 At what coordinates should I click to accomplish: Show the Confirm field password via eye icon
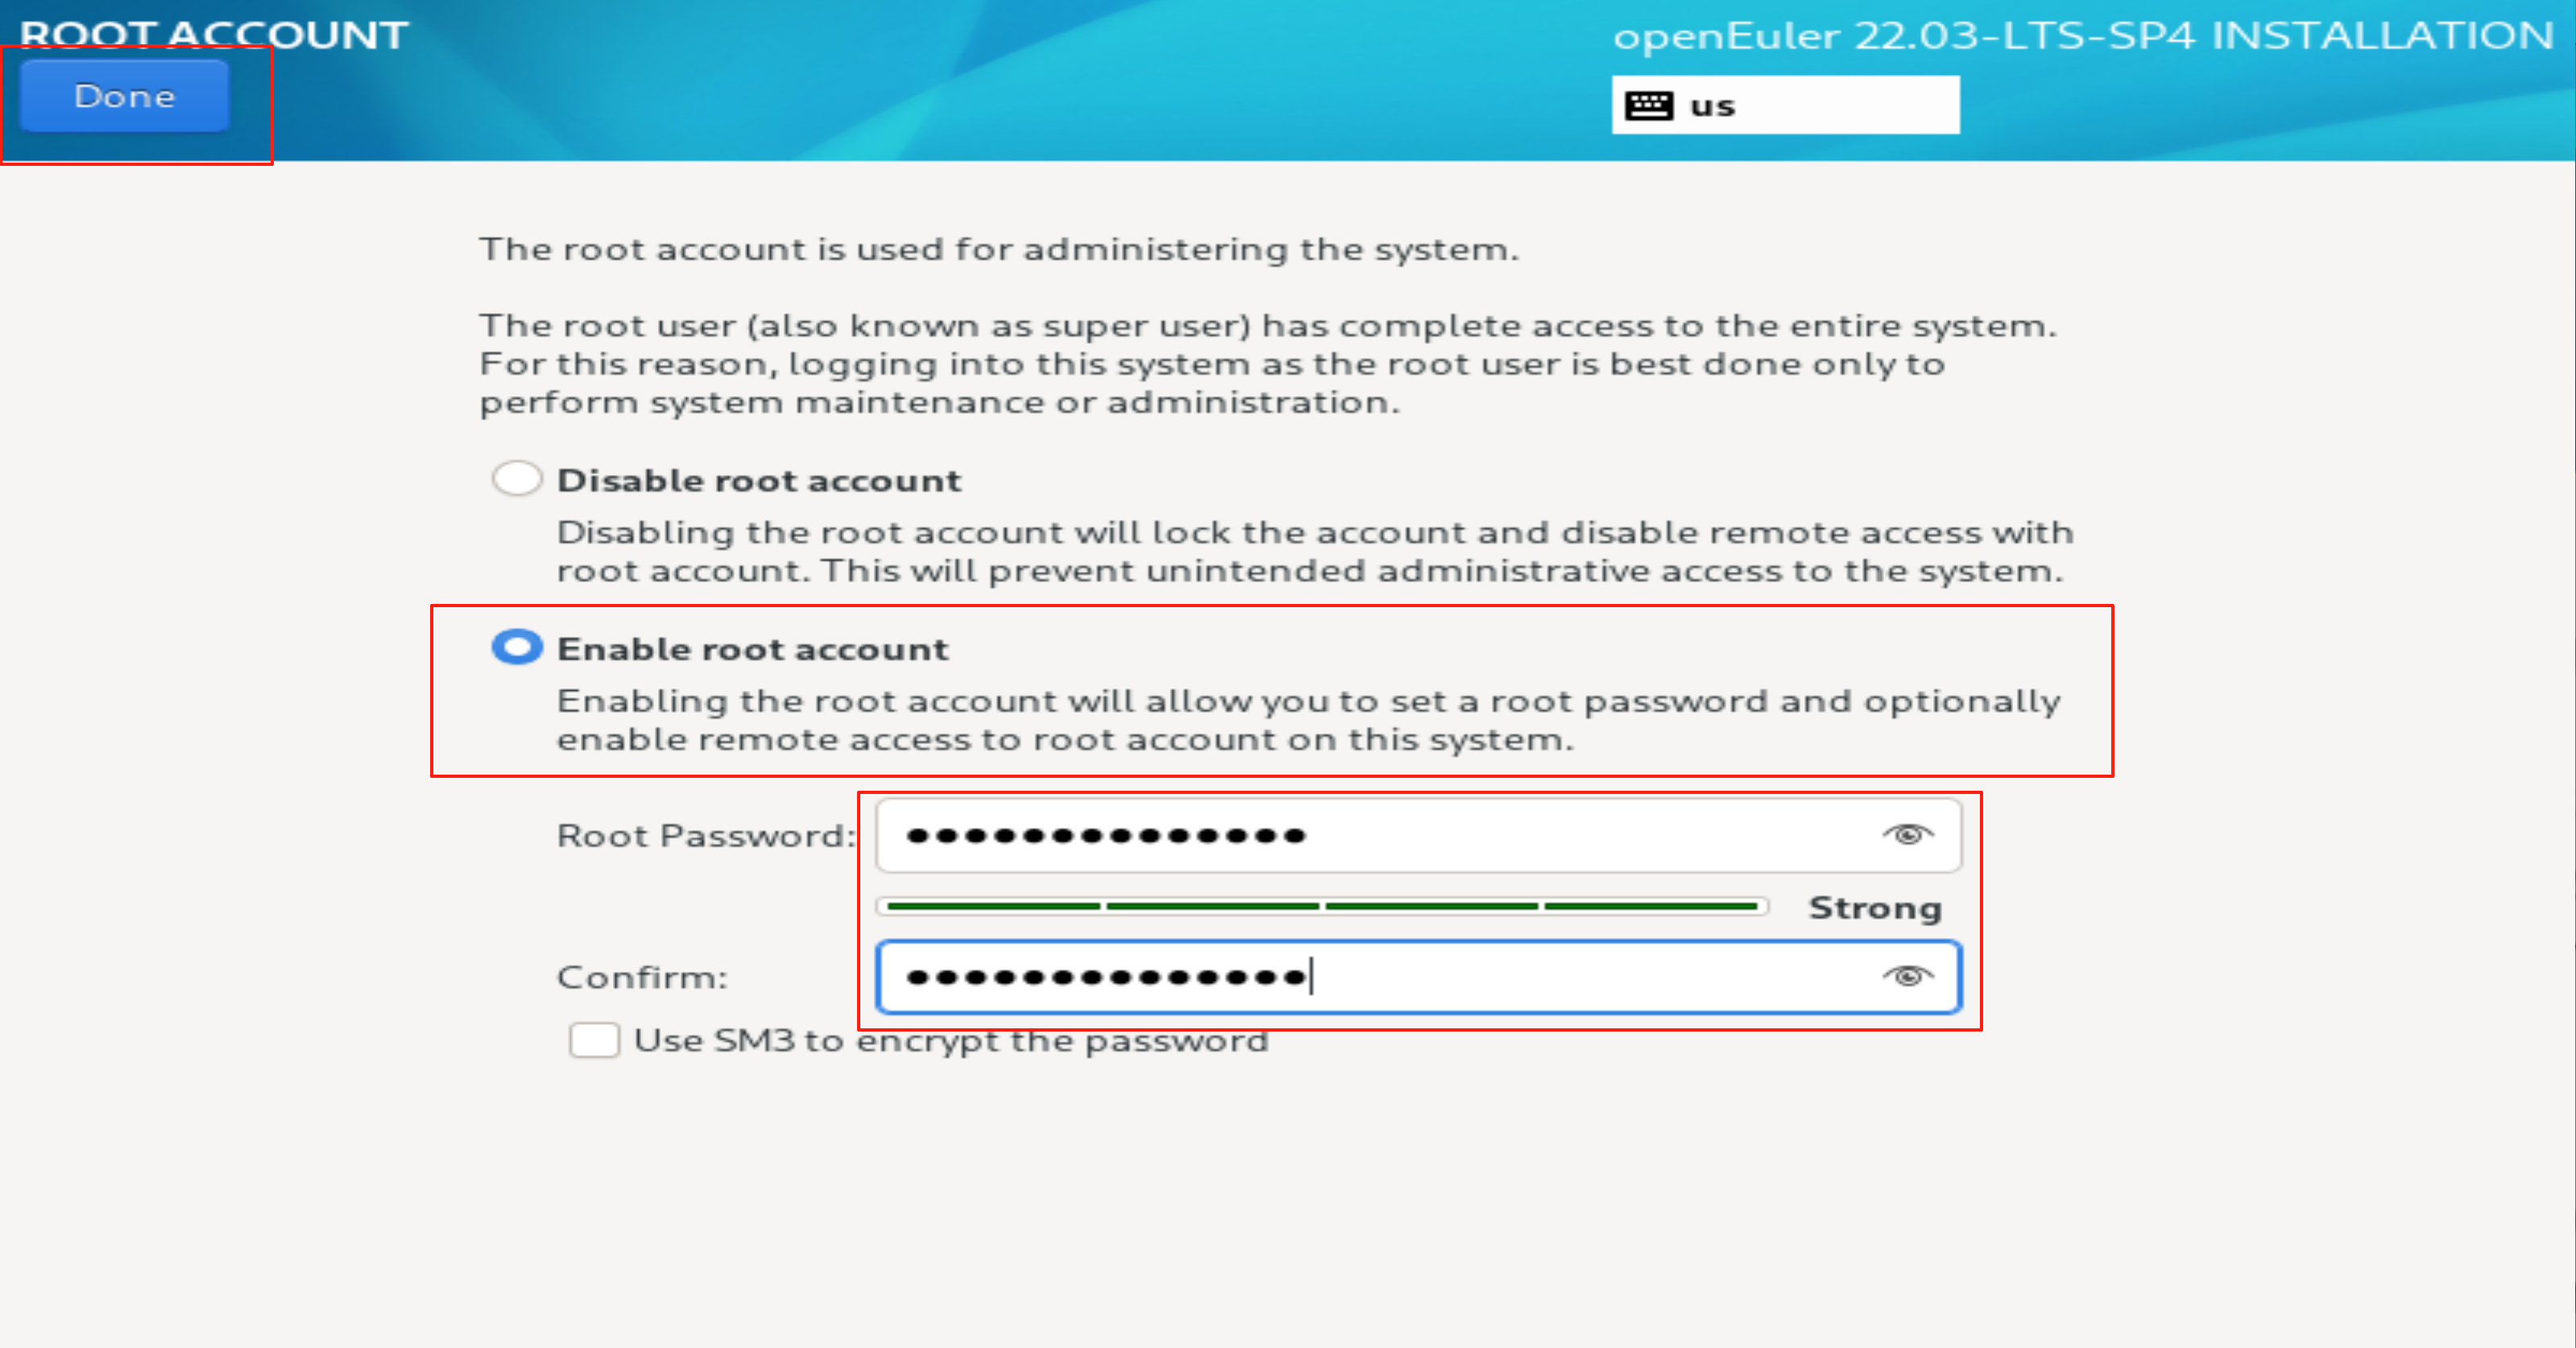[1908, 977]
